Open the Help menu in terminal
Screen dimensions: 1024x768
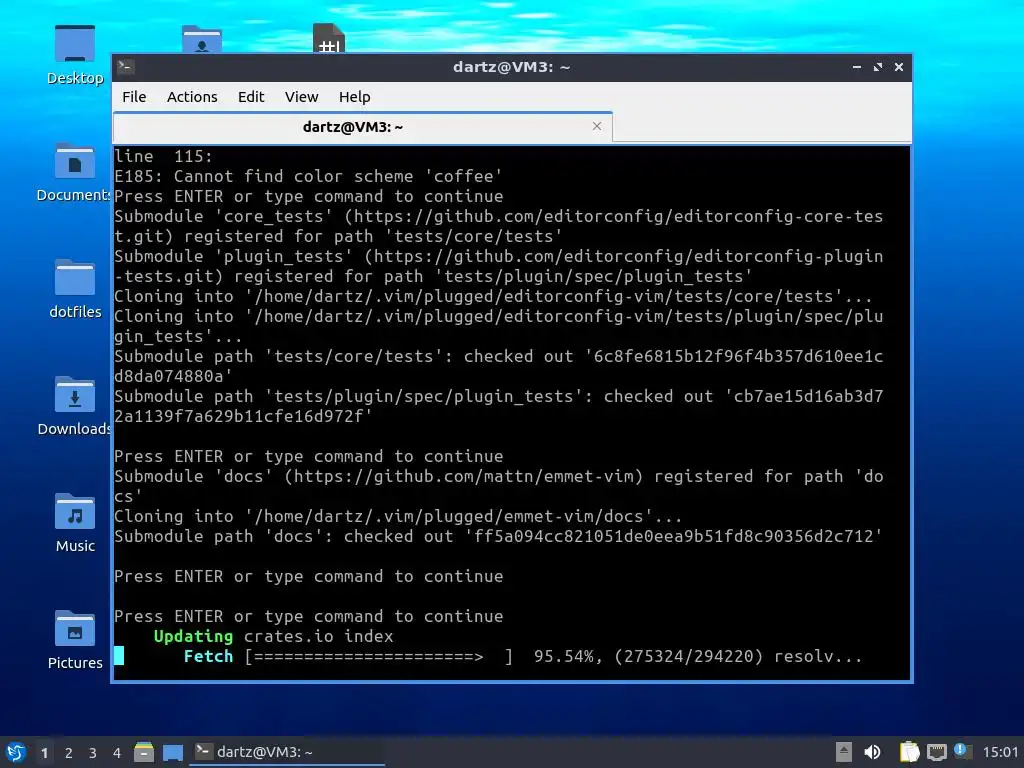pos(355,97)
